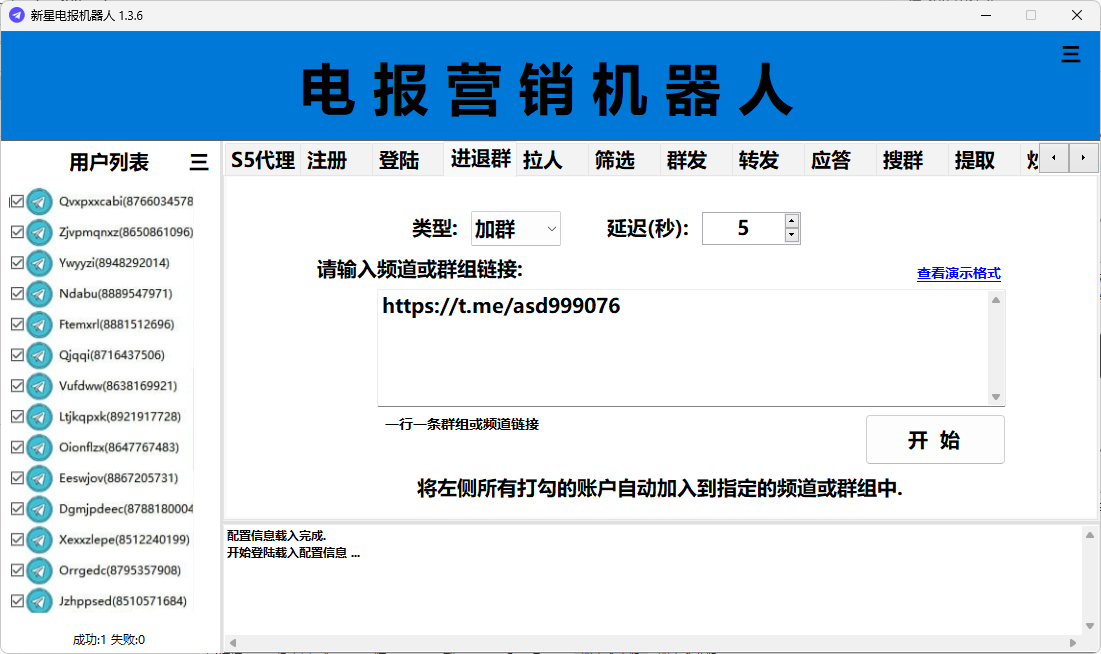Click log panel scrollbar down arrow

[1090, 626]
